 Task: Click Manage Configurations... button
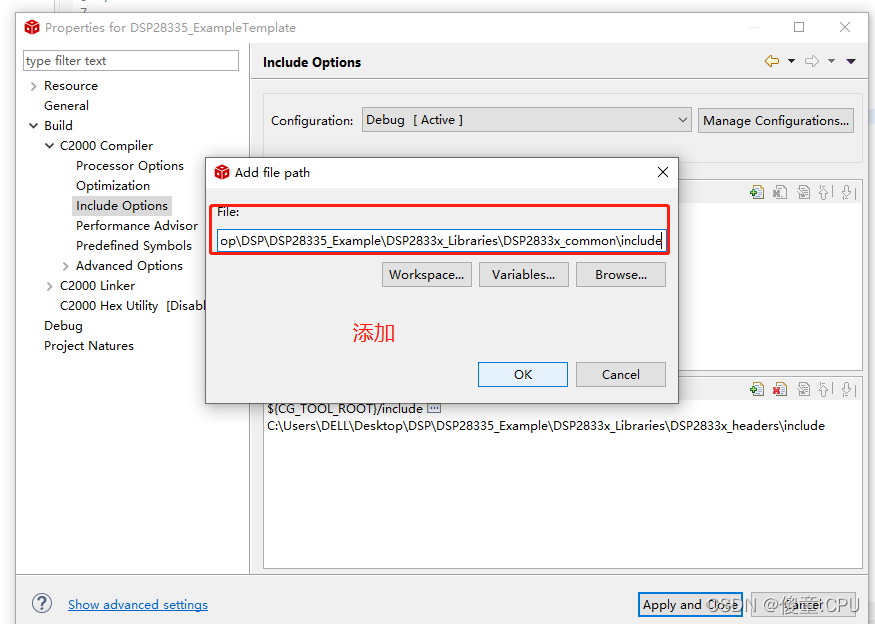[776, 121]
